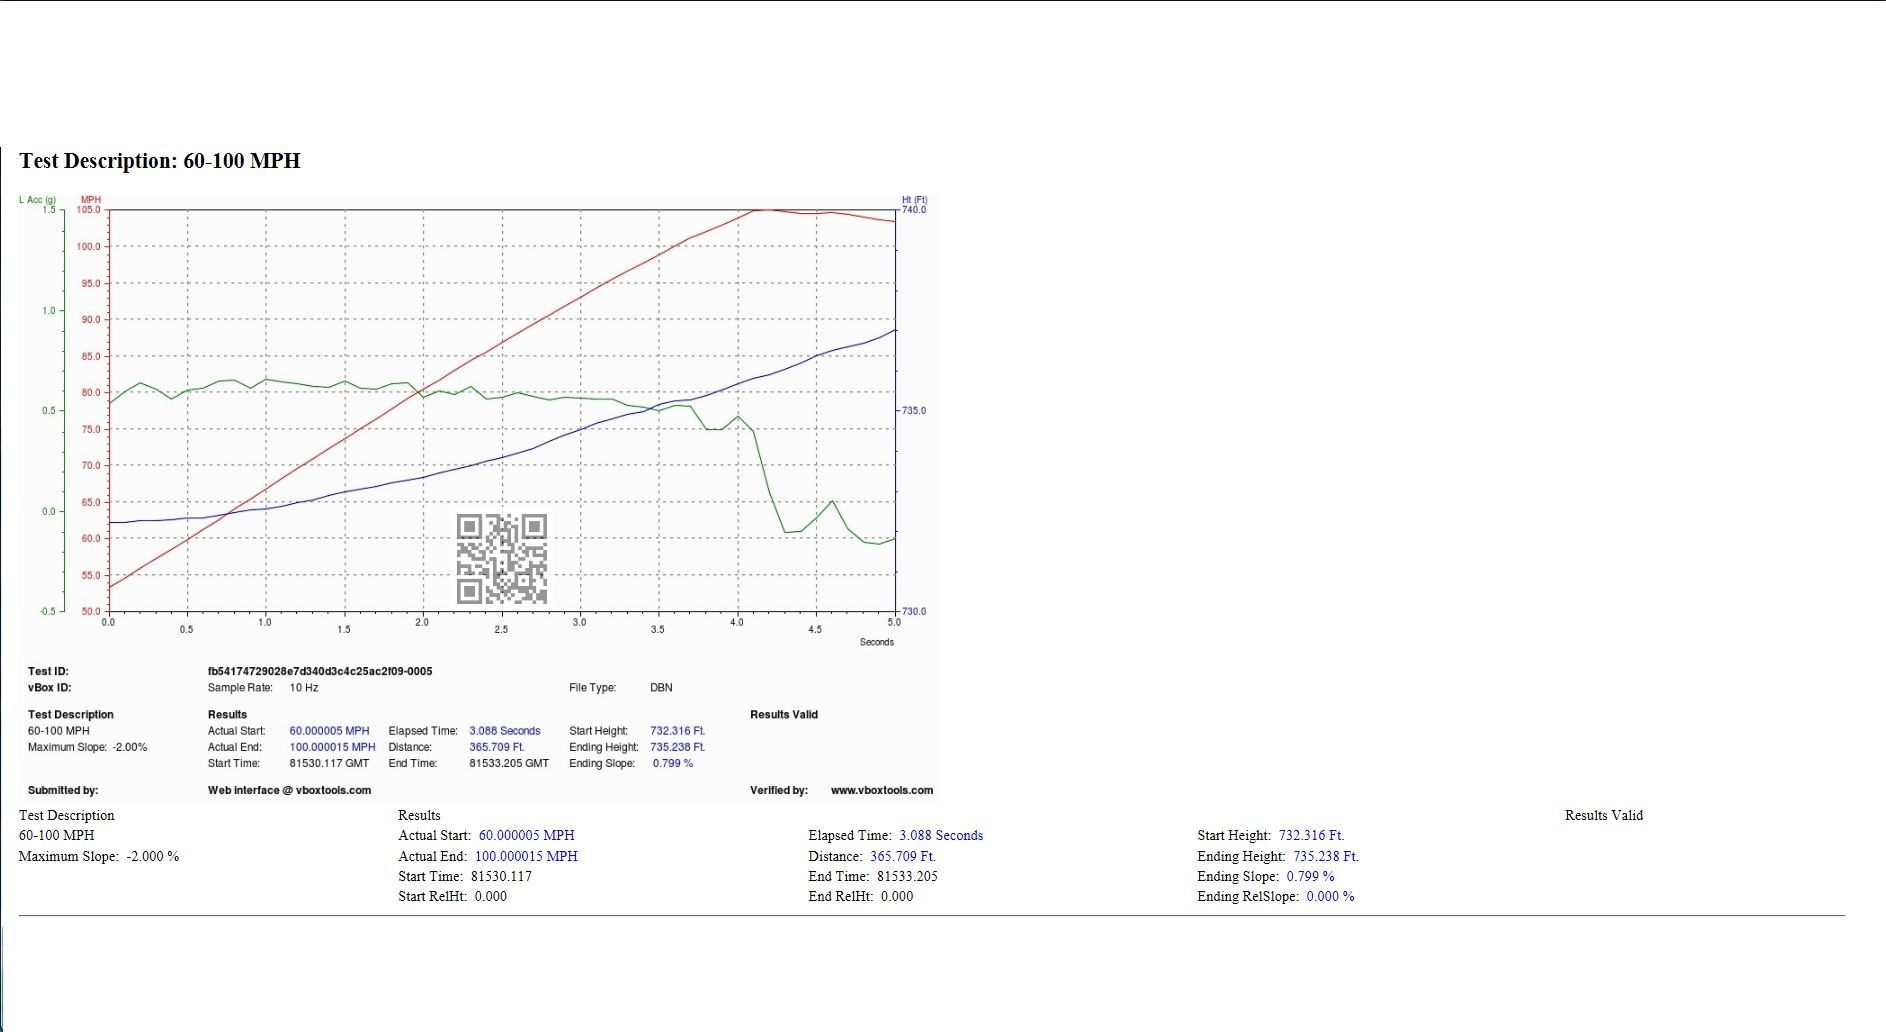Viewport: 1886px width, 1032px height.
Task: Click the Test Description 60-100 MPH heading
Action: pyautogui.click(x=160, y=161)
